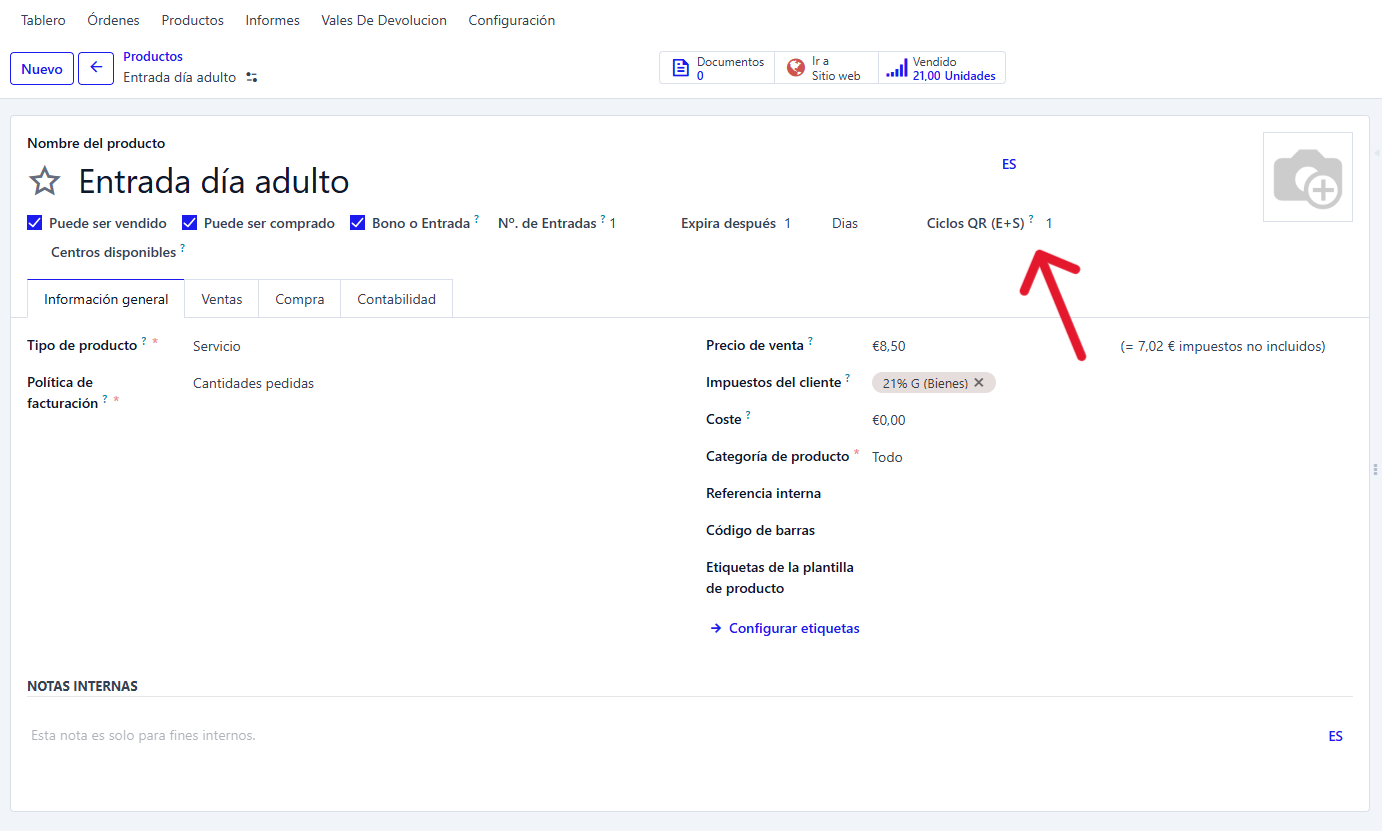
Task: Click the Nuevo button
Action: click(x=42, y=69)
